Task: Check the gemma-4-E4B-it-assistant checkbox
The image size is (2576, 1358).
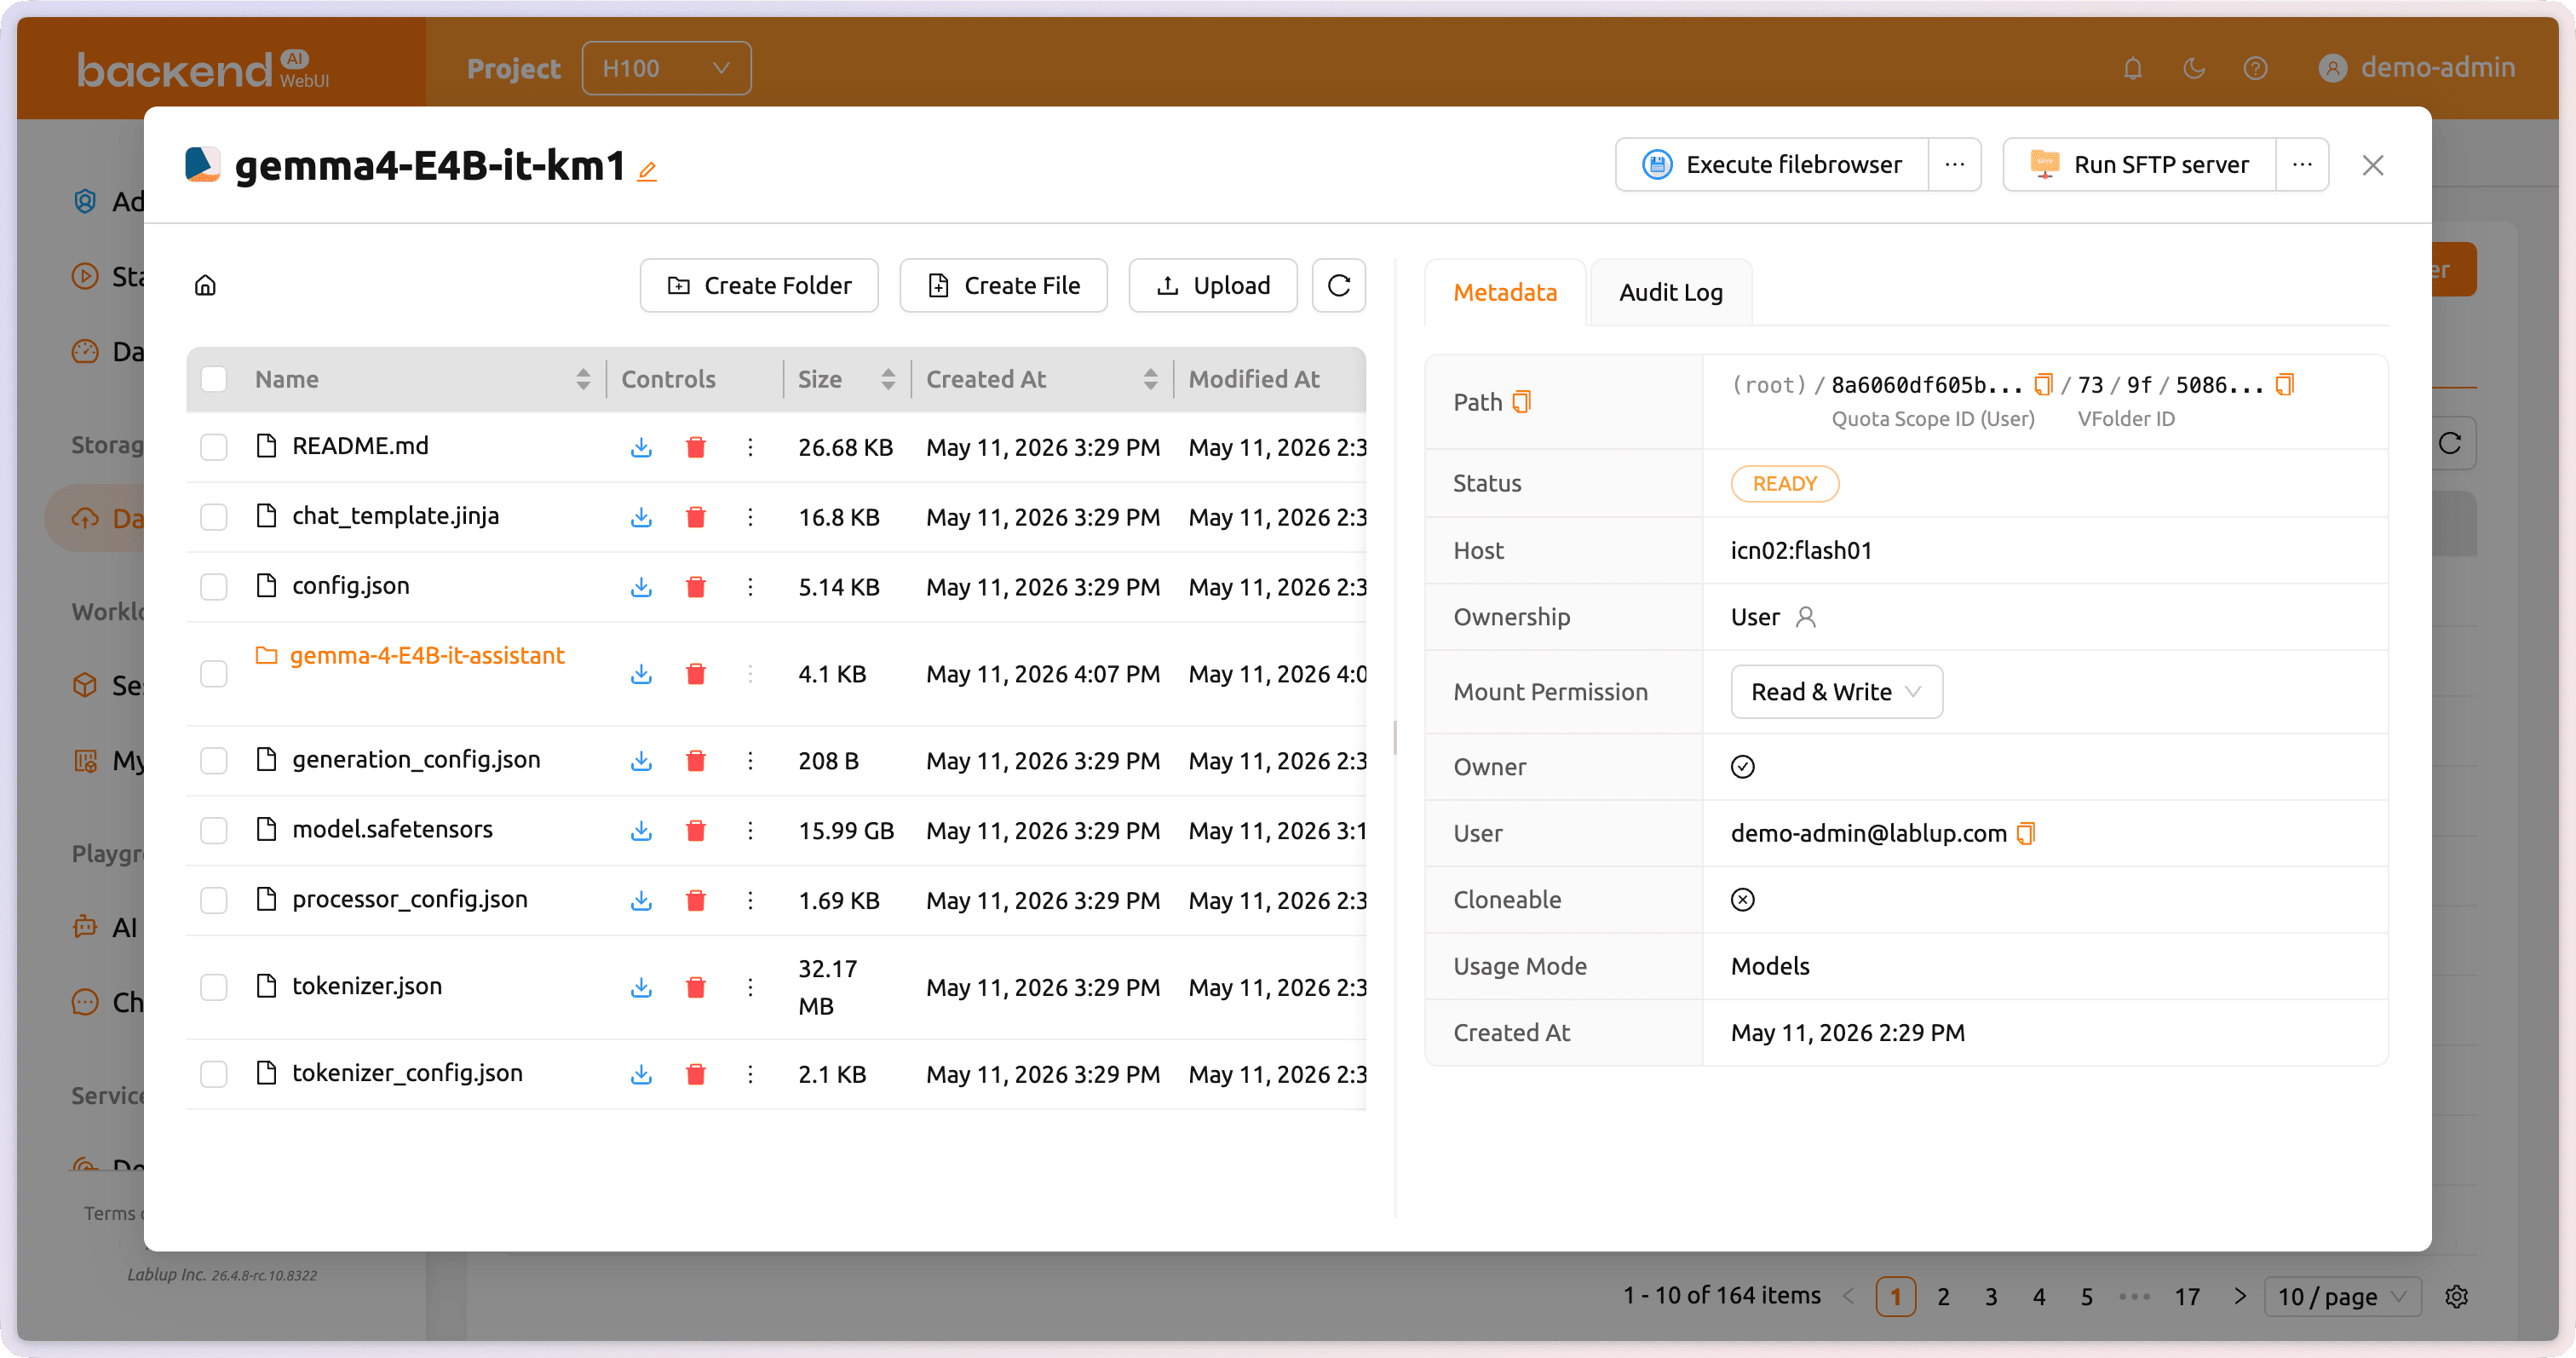Action: click(214, 674)
